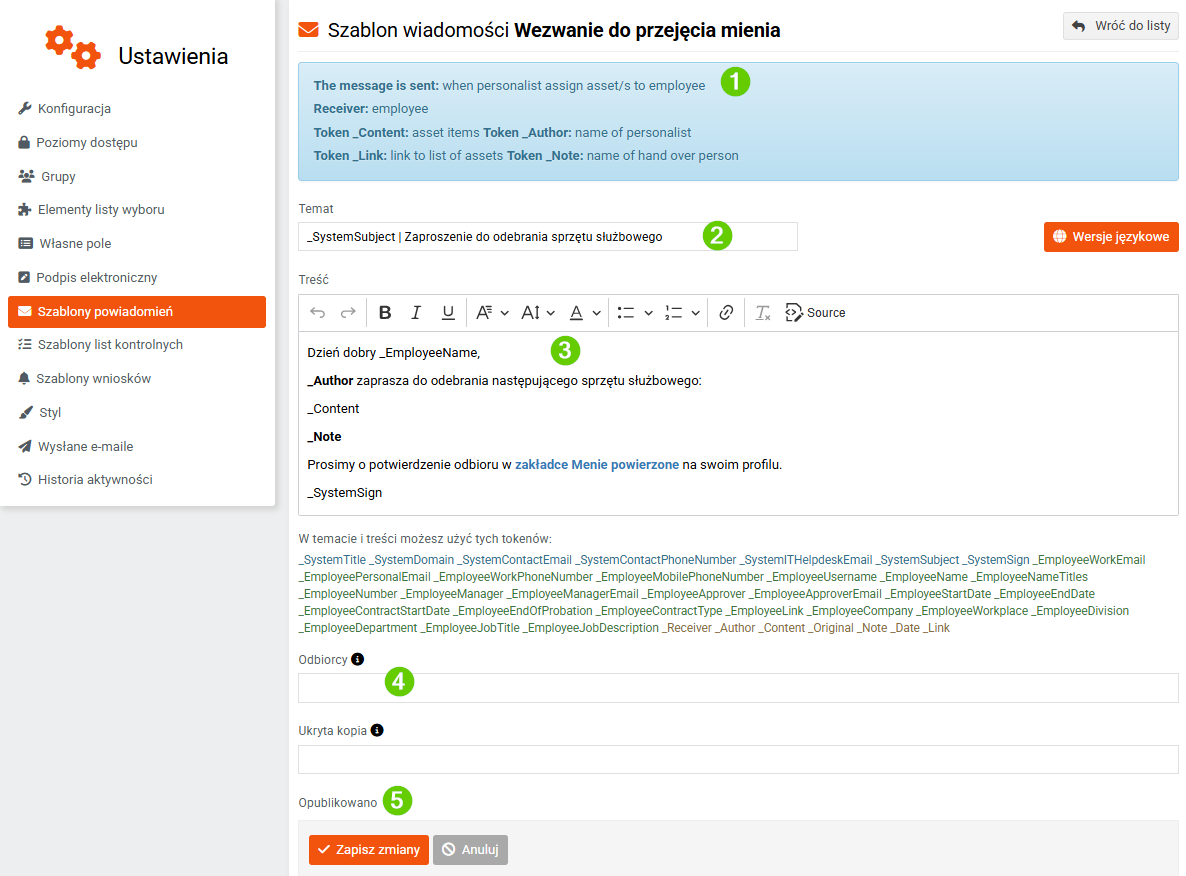This screenshot has height=876, width=1186.
Task: Toggle bold formatting in the editor toolbar
Action: [385, 312]
